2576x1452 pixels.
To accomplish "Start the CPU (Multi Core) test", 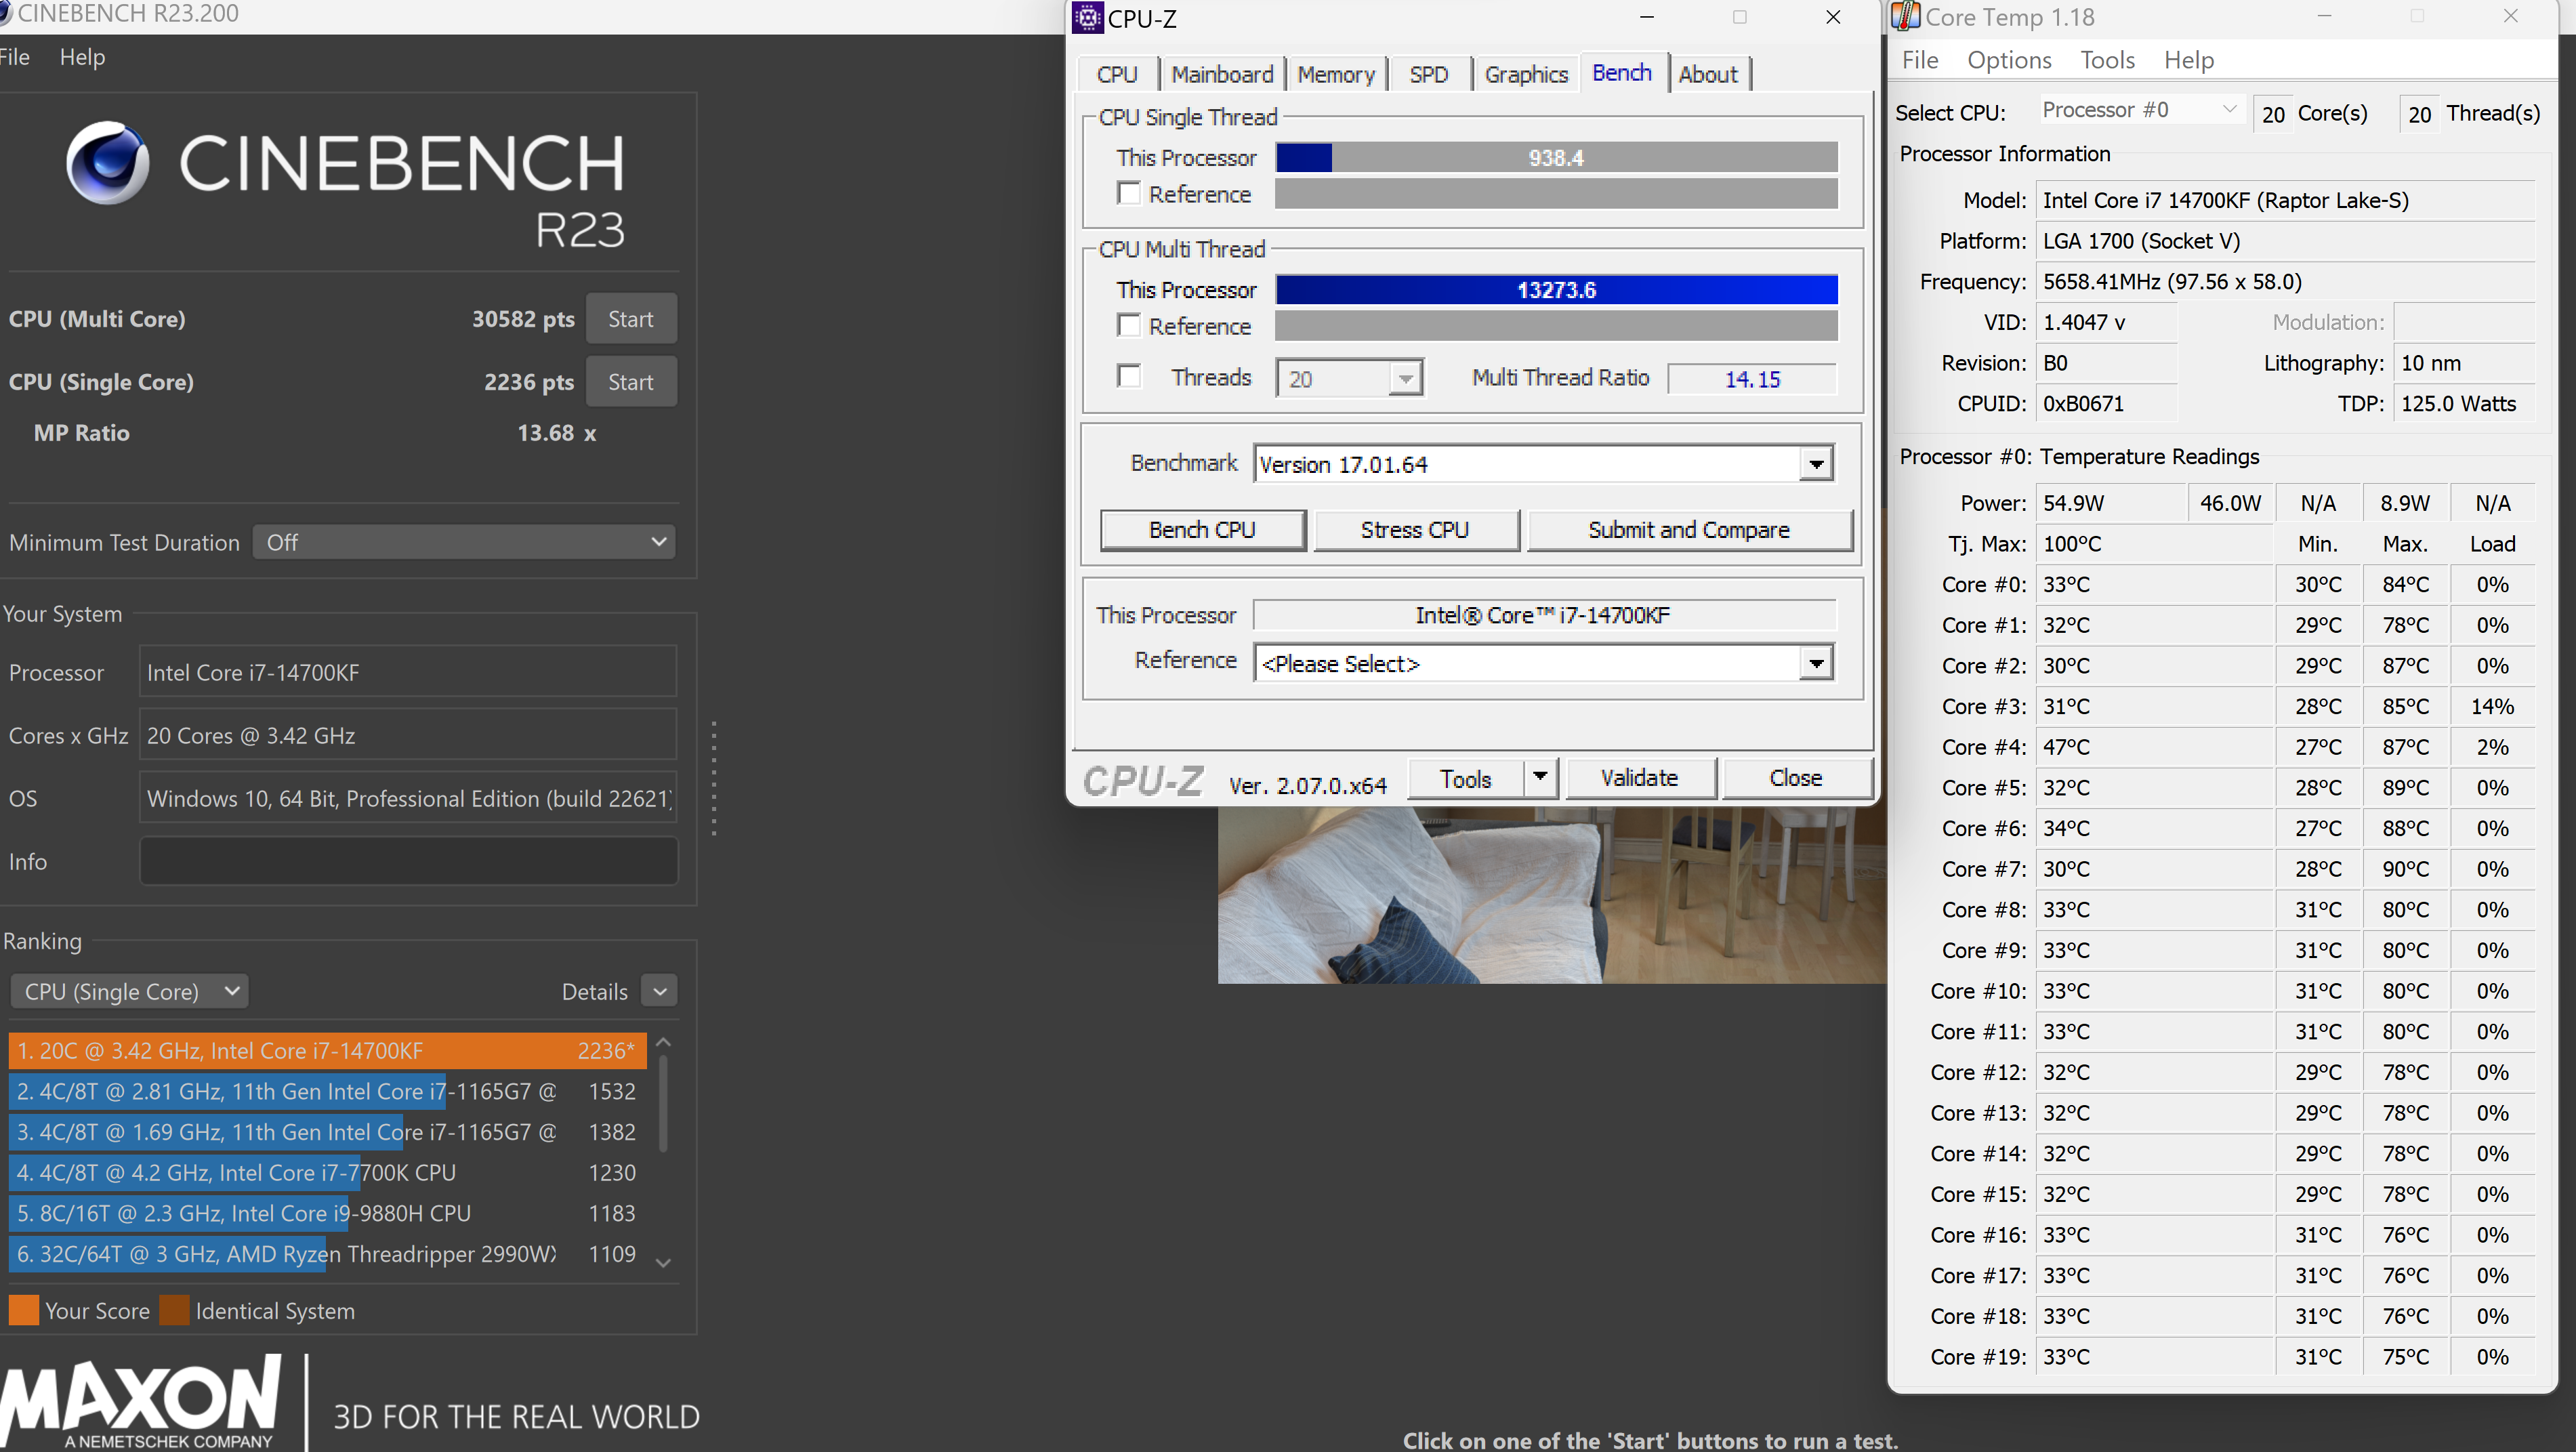I will click(631, 318).
